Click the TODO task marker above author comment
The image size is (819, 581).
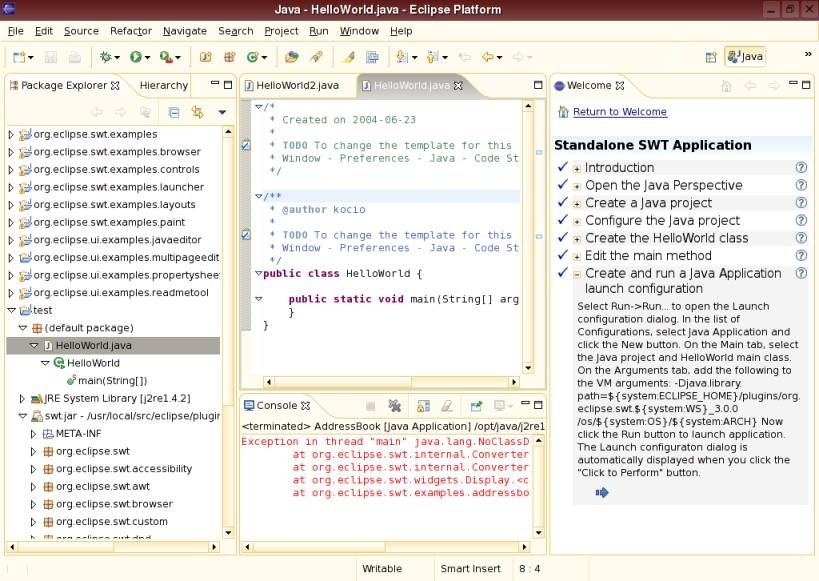click(246, 145)
